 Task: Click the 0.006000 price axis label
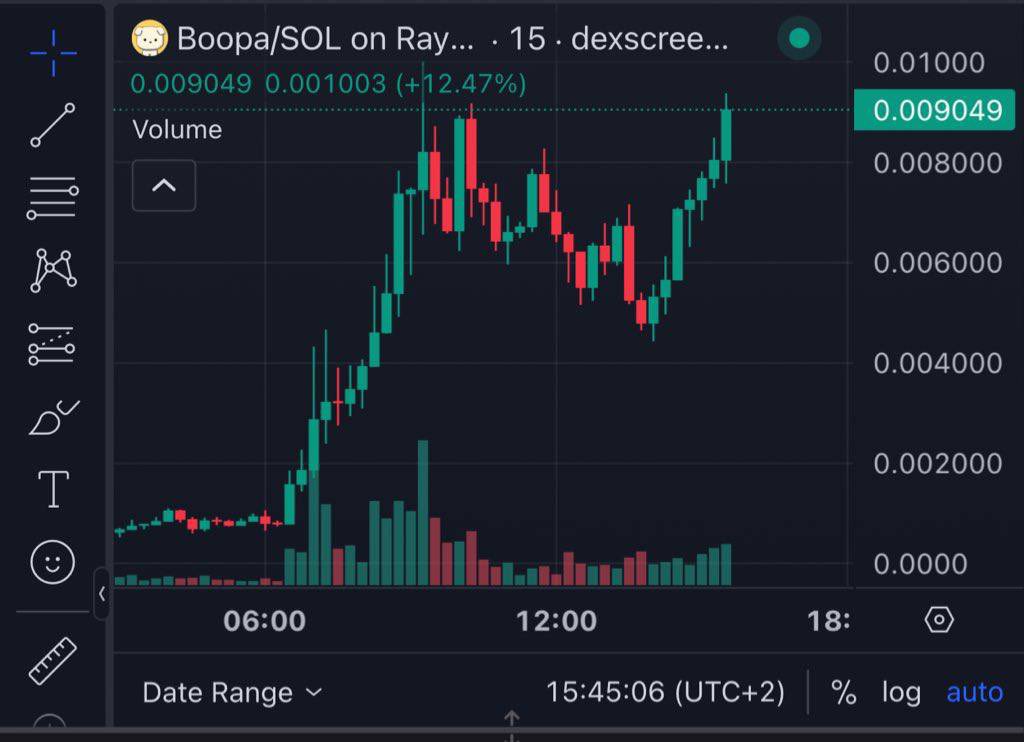tap(938, 263)
